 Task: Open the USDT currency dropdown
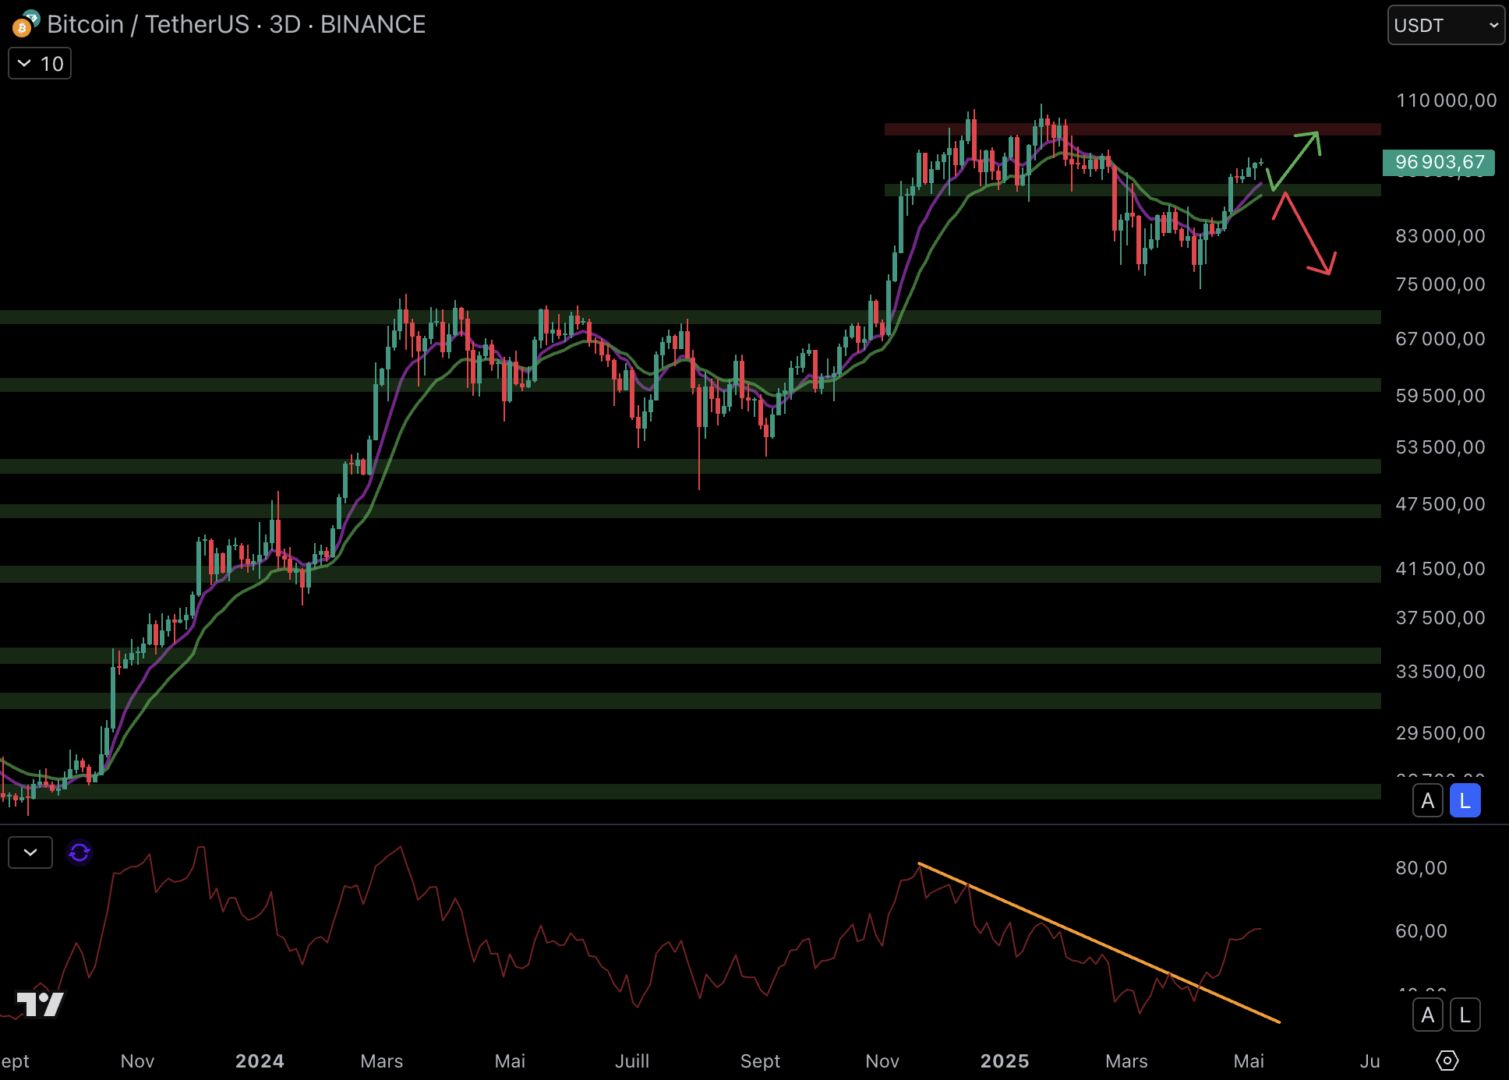[1446, 25]
